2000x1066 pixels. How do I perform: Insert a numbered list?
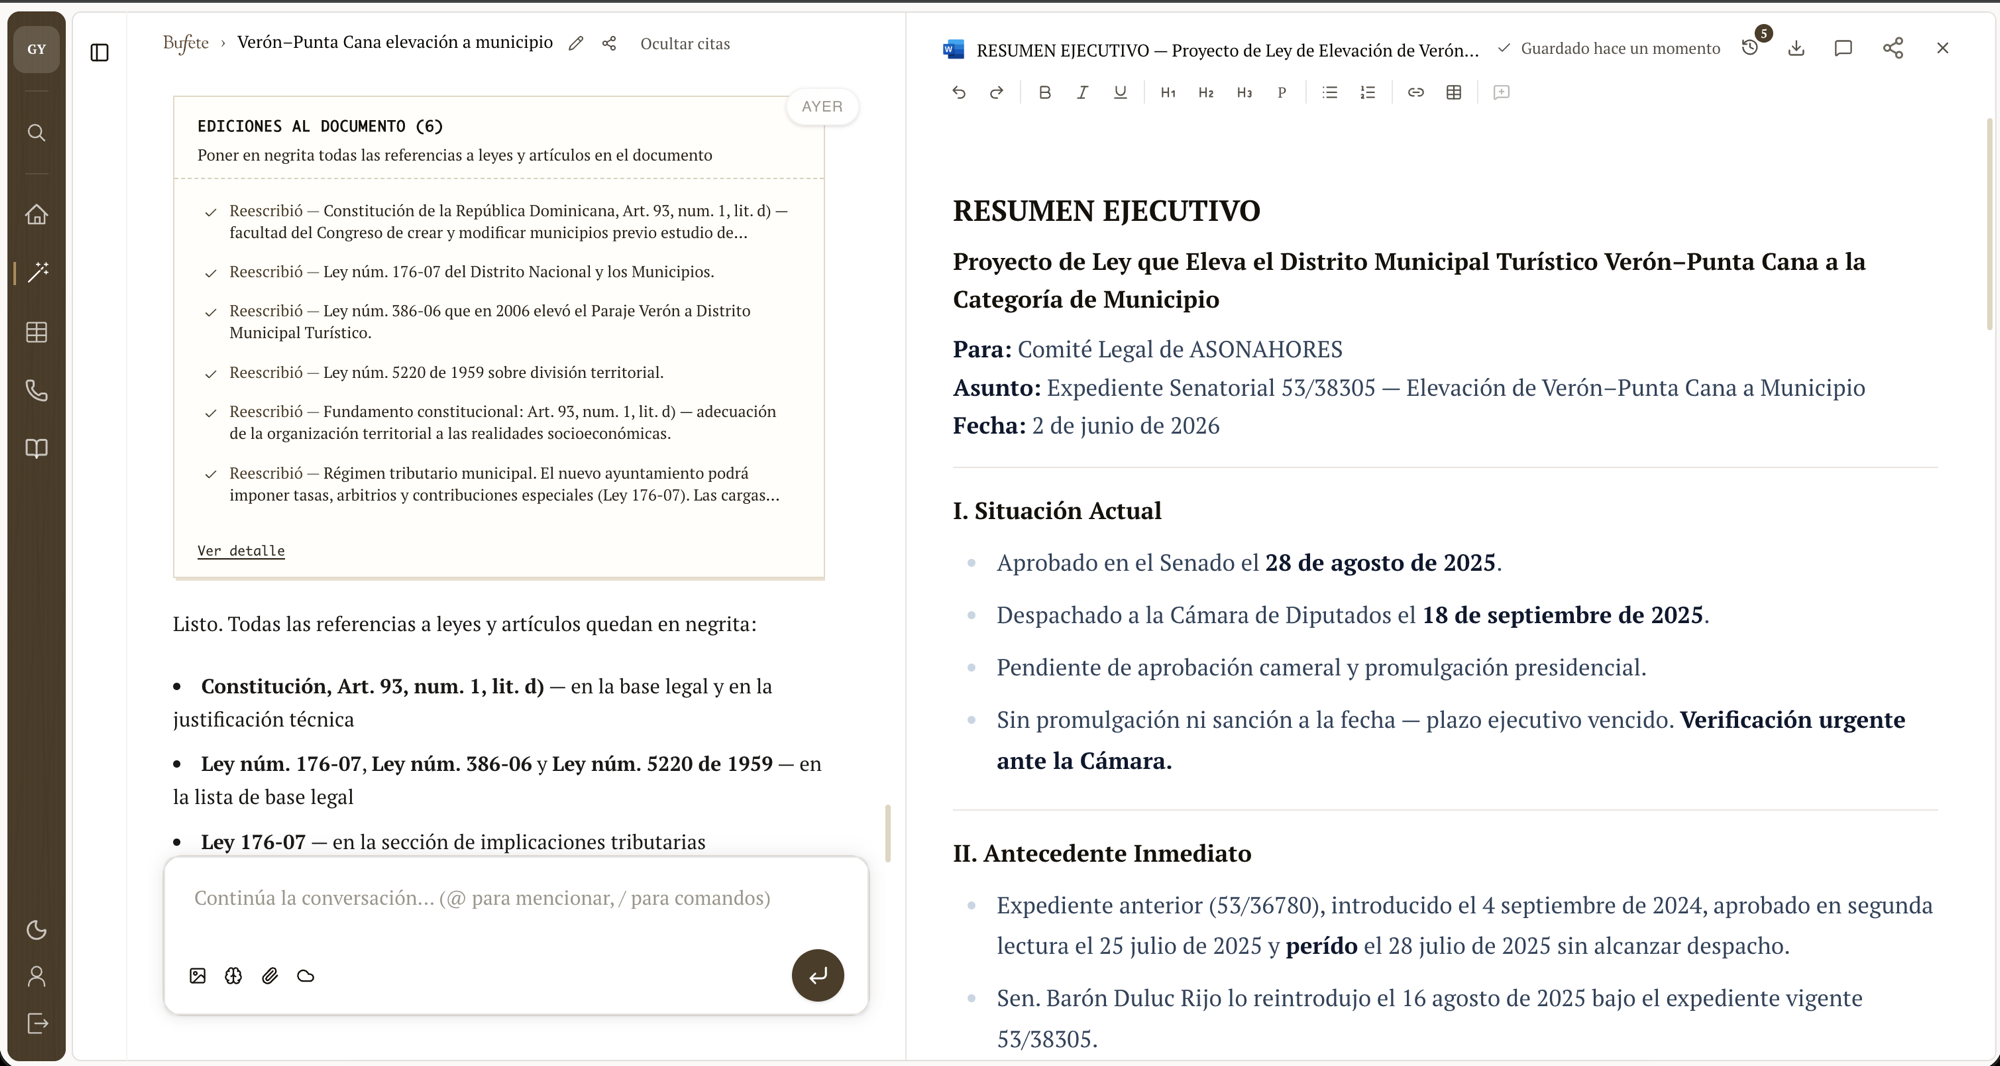coord(1368,92)
